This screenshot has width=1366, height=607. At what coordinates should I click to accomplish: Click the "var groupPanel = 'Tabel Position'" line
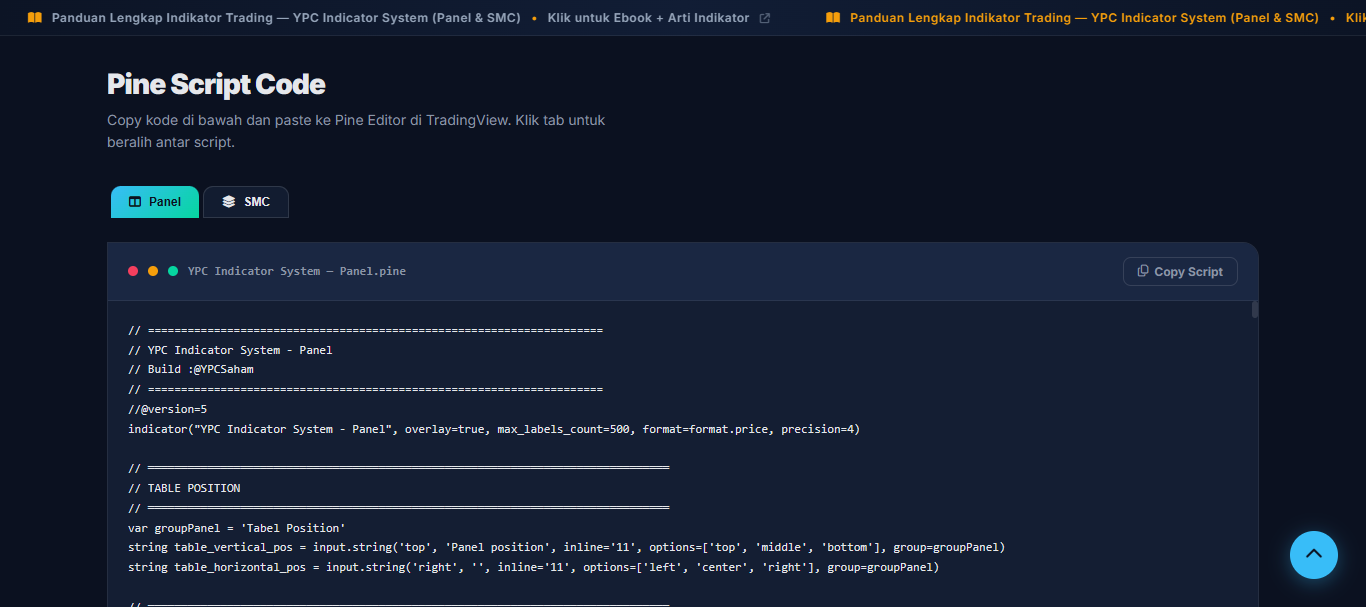[x=236, y=528]
